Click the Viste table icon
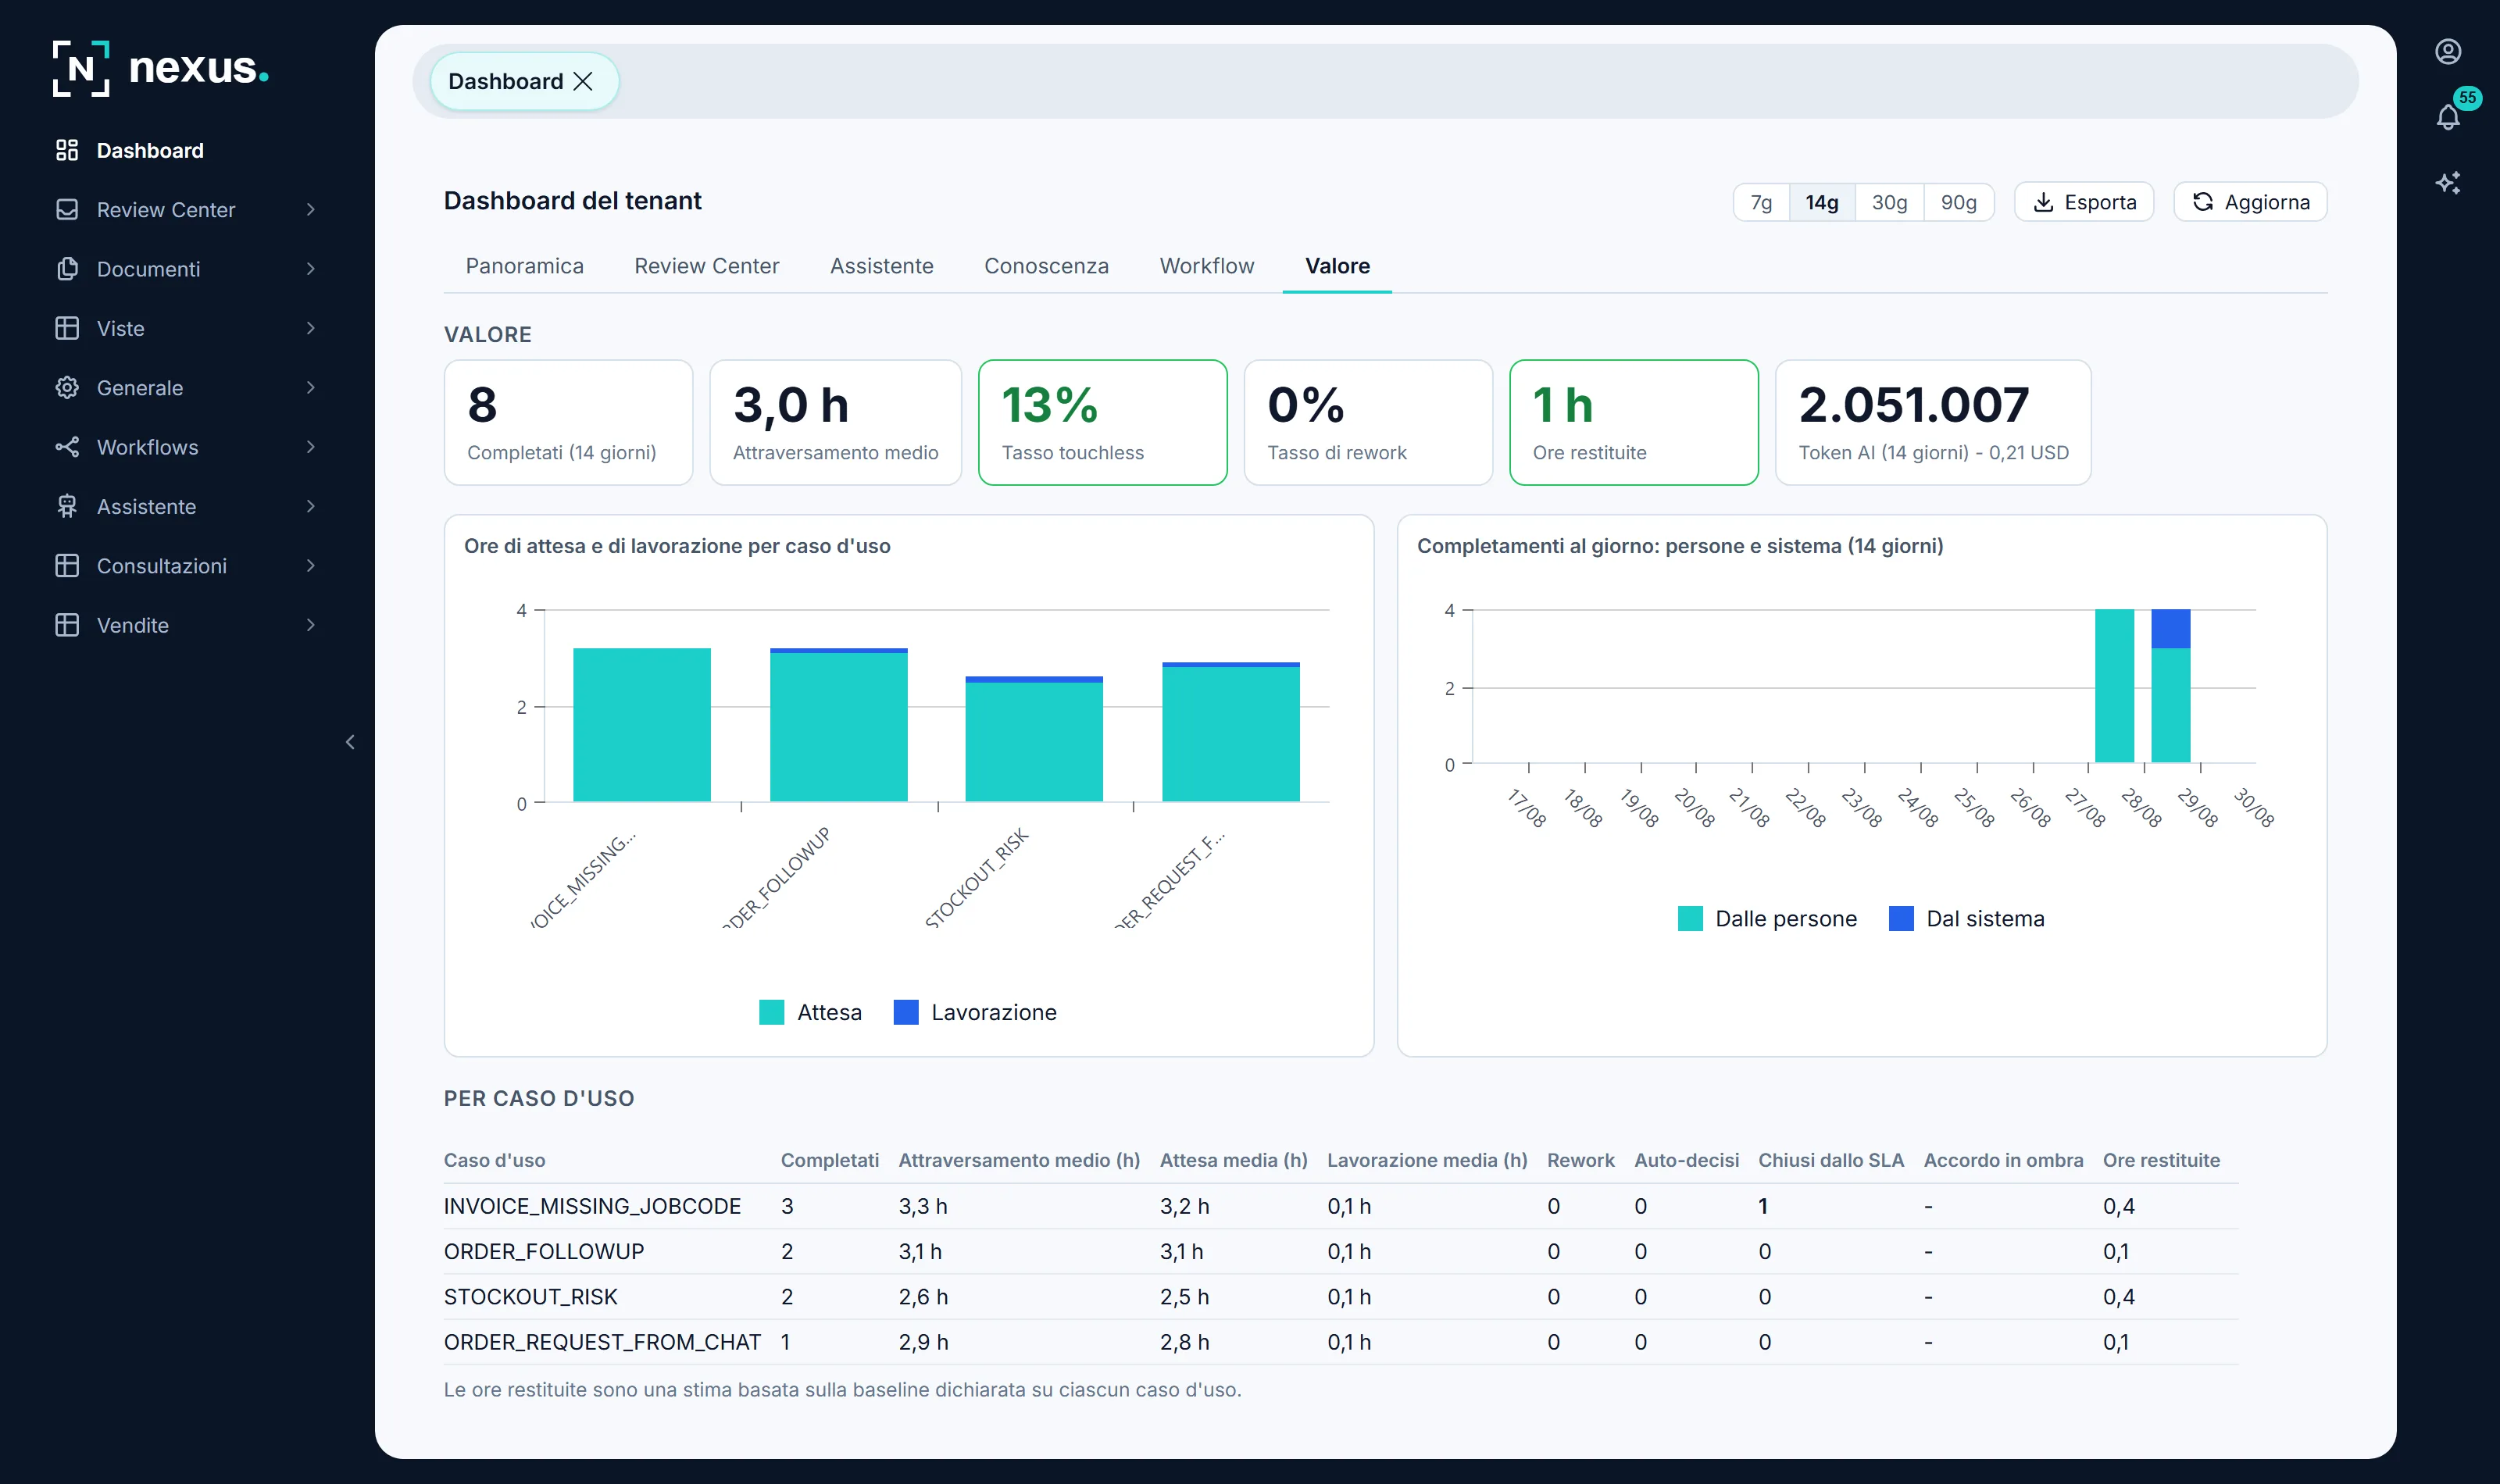 [x=67, y=328]
